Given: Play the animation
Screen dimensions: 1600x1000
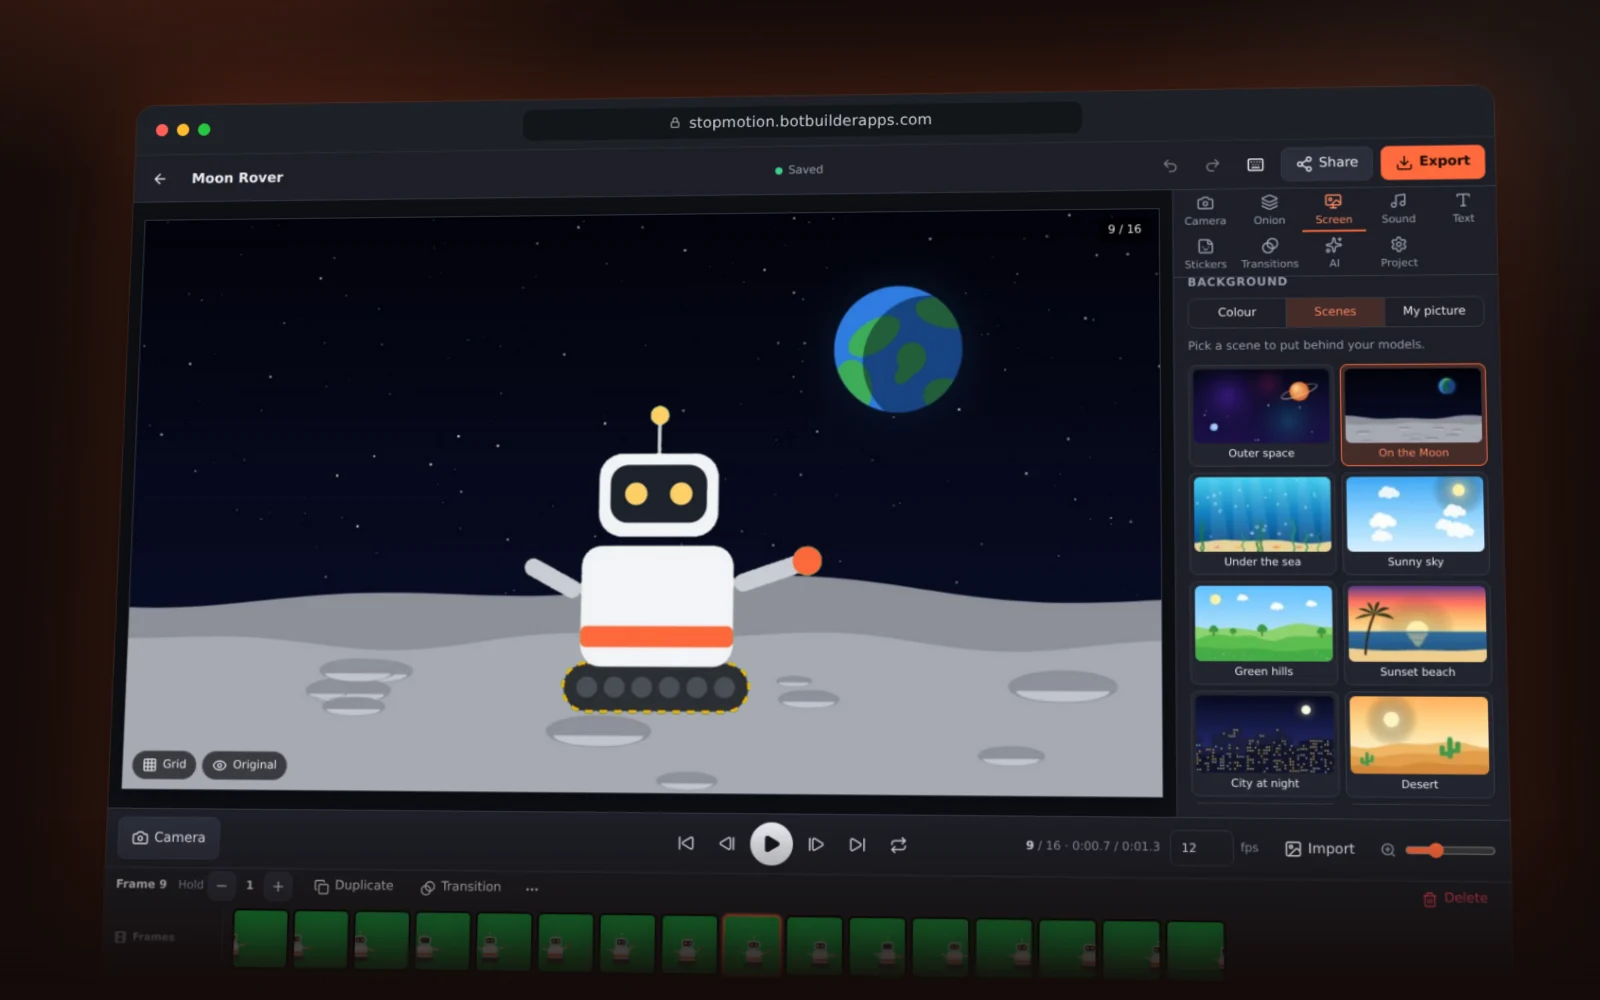Looking at the screenshot, I should point(771,844).
